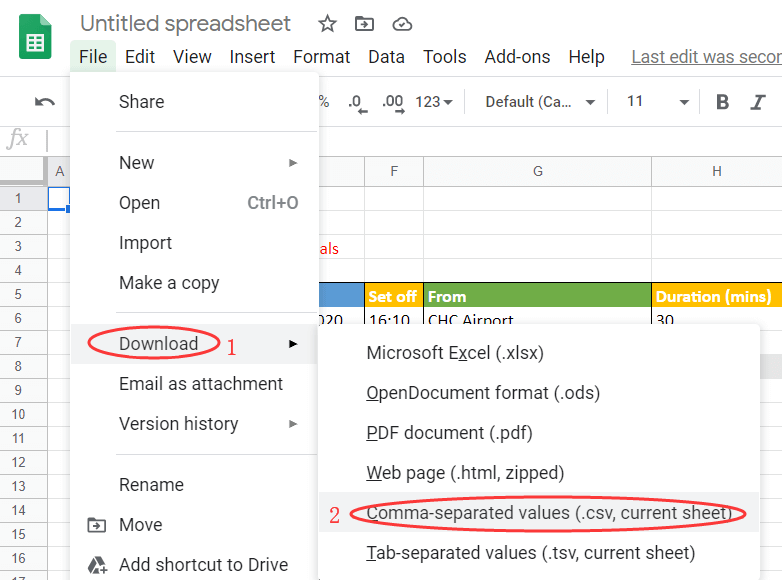The height and width of the screenshot is (580, 782).
Task: Click the decrease decimal places button
Action: (x=356, y=102)
